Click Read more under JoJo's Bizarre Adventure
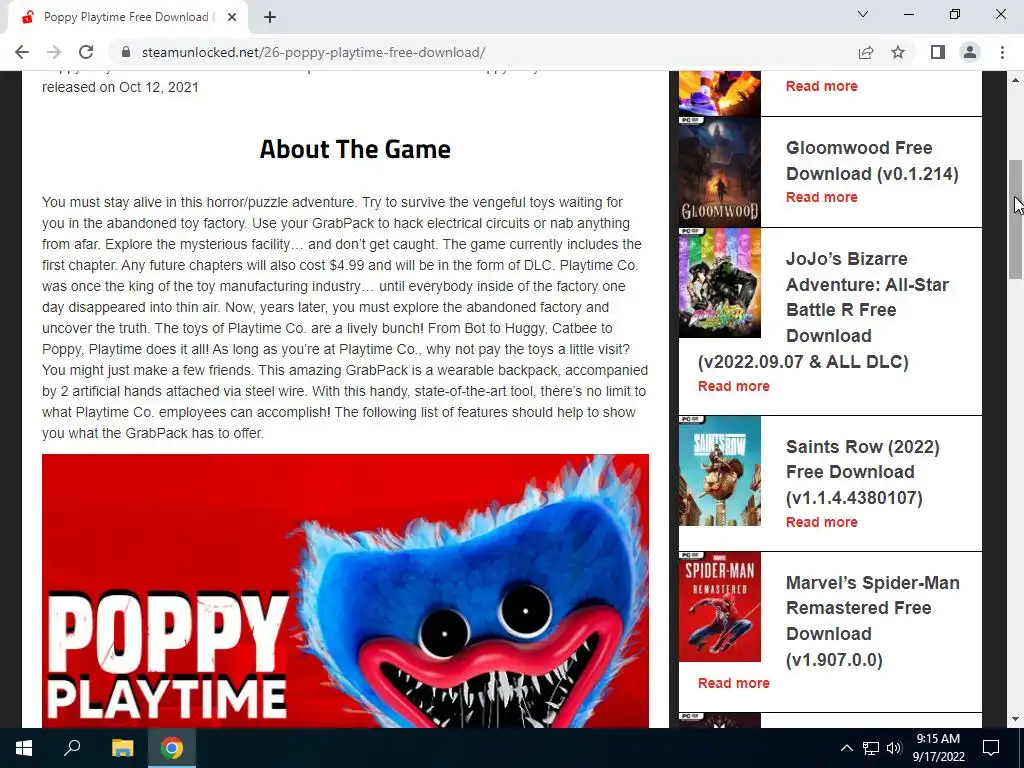 tap(733, 386)
